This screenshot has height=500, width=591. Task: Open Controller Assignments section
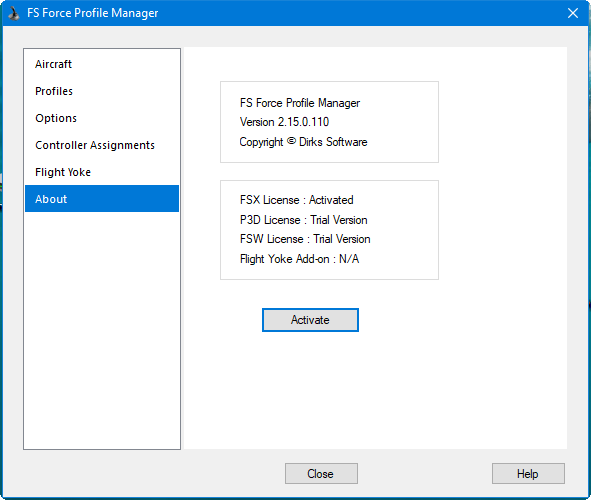click(102, 145)
